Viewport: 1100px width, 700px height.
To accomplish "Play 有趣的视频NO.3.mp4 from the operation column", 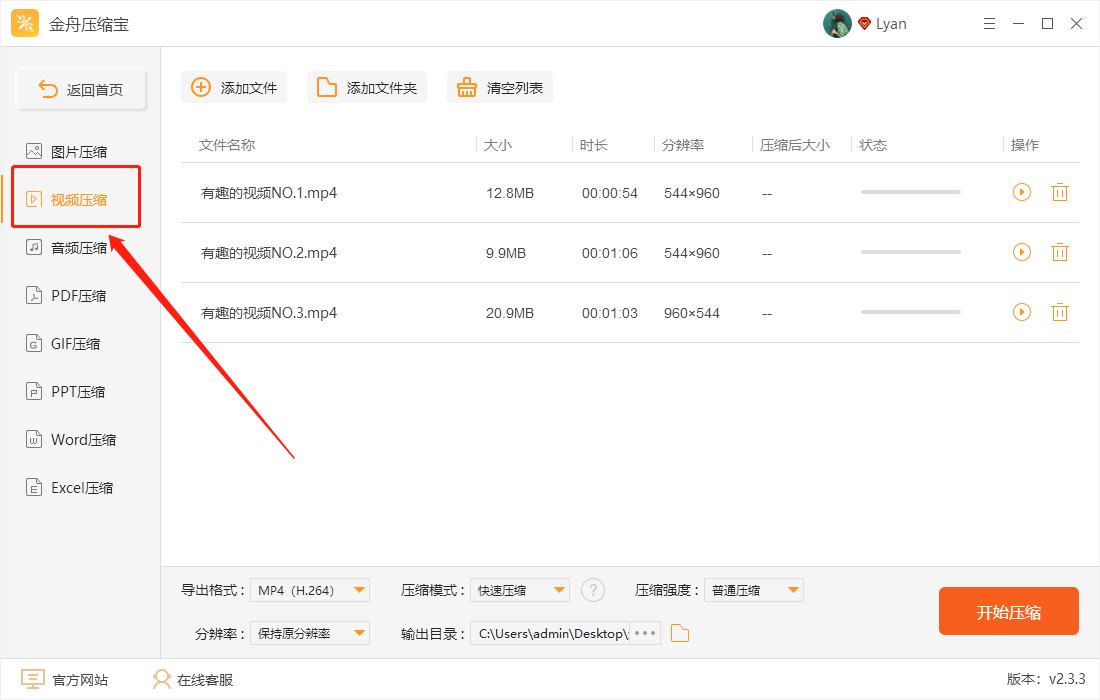I will [x=1021, y=312].
